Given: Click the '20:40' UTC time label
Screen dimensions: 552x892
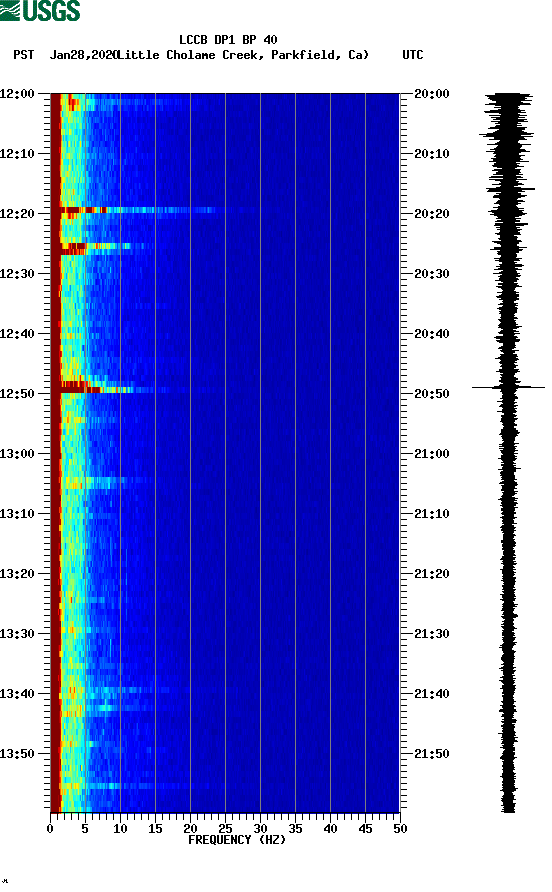Looking at the screenshot, I should 431,334.
